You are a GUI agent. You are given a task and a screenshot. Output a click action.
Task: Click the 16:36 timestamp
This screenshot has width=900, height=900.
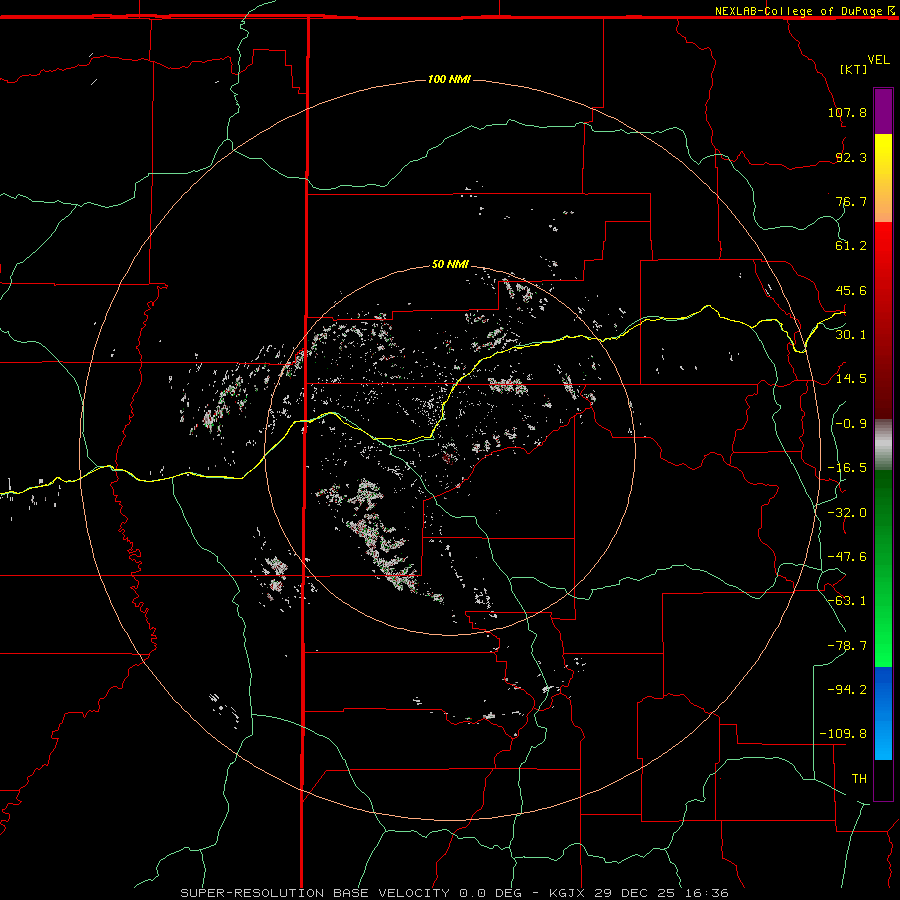[707, 893]
